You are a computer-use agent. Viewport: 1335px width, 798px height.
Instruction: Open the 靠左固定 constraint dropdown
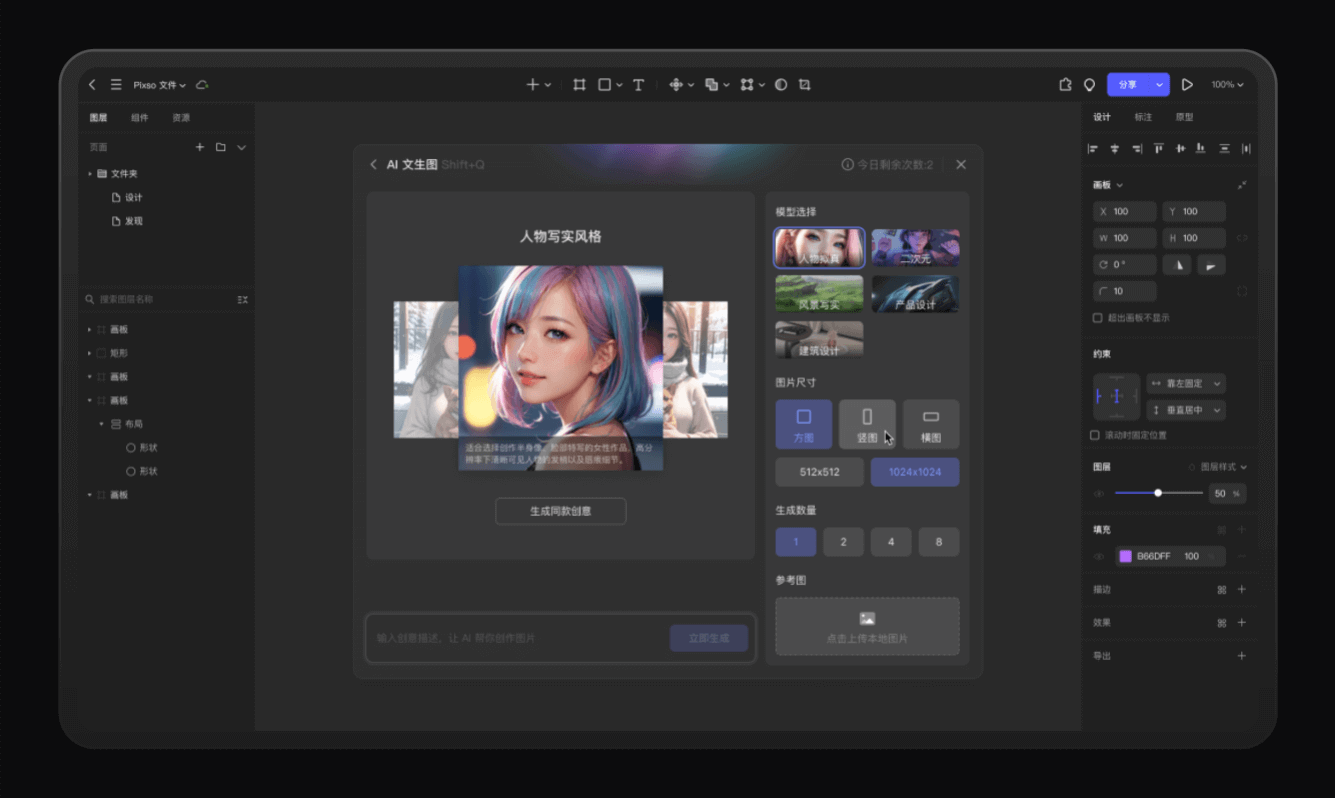pyautogui.click(x=1186, y=383)
